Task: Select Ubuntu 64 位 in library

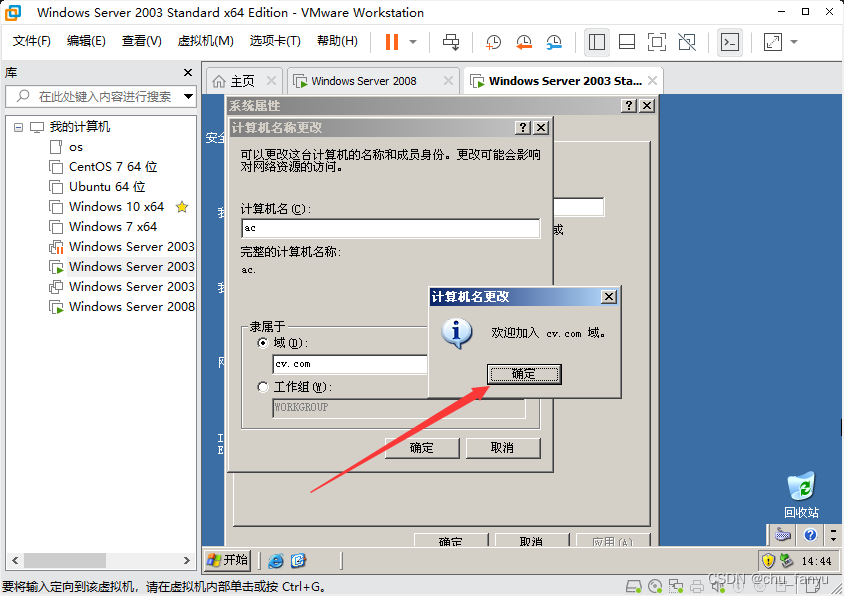Action: tap(107, 187)
